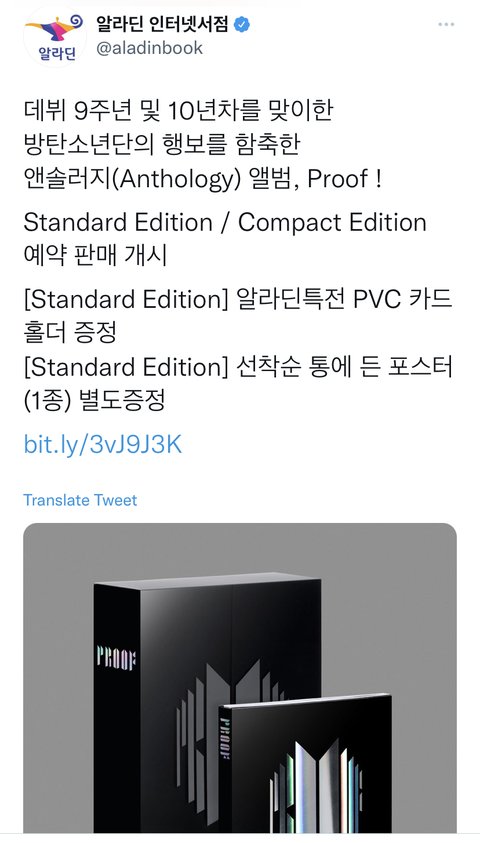Open the bit.ly/3vJ9J3K link
Screen dimensions: 480x843
[x=103, y=445]
